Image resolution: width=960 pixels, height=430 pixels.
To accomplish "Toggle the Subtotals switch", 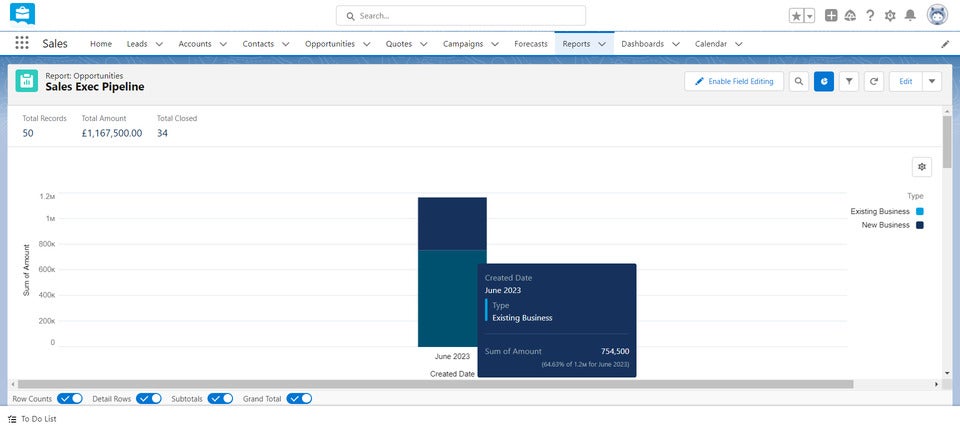I will 220,399.
